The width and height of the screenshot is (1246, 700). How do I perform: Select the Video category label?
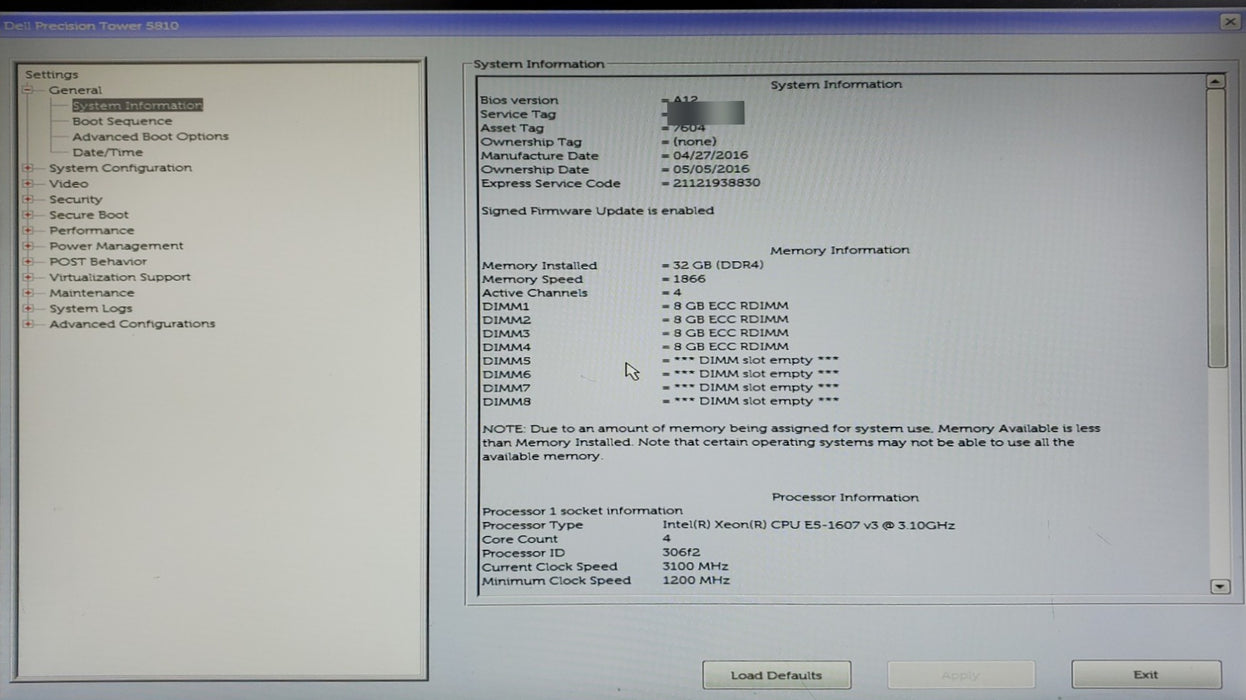click(x=68, y=184)
